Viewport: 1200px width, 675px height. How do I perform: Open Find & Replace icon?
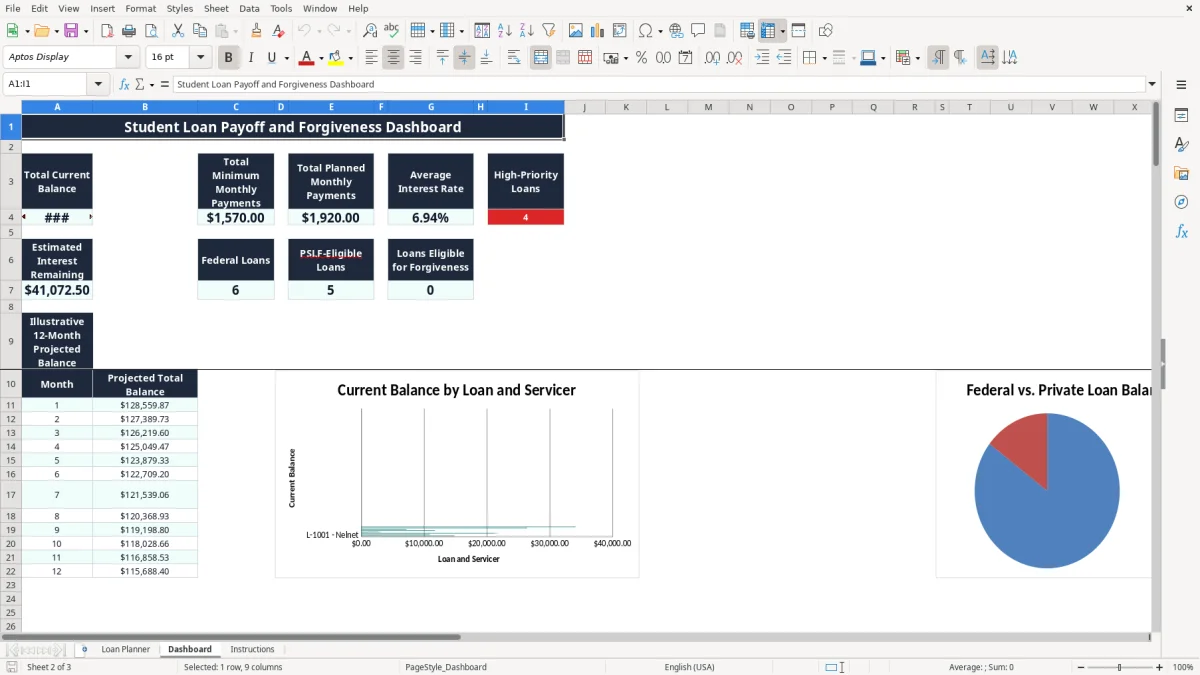(370, 31)
